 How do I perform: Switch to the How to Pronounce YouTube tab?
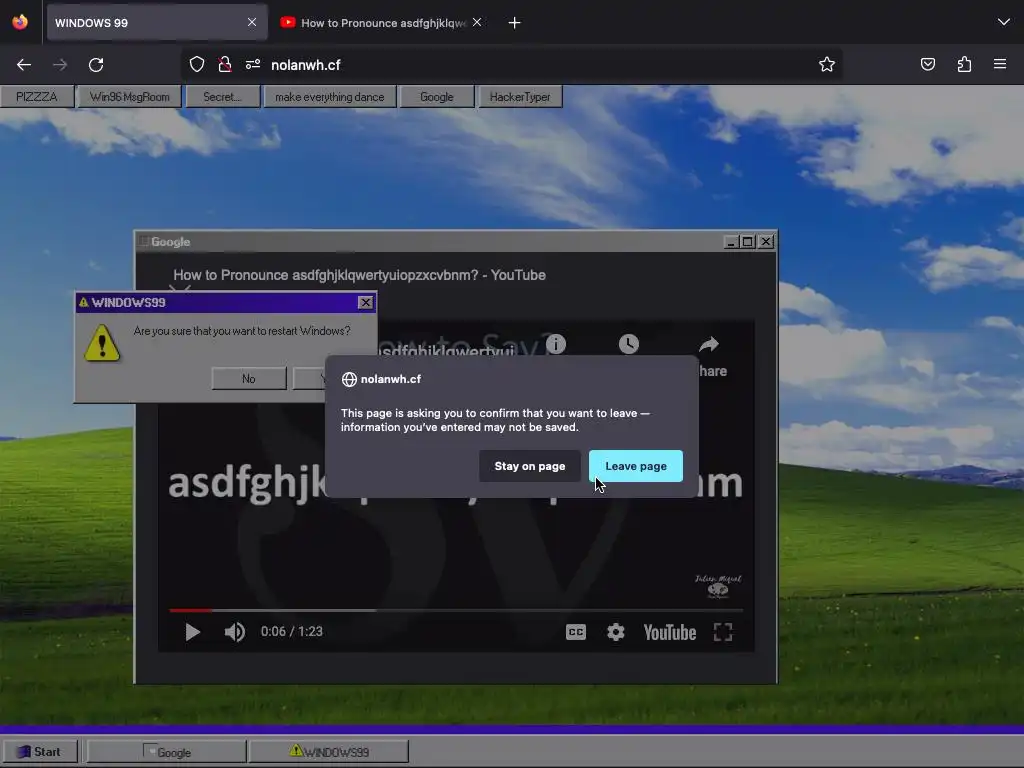(x=383, y=23)
